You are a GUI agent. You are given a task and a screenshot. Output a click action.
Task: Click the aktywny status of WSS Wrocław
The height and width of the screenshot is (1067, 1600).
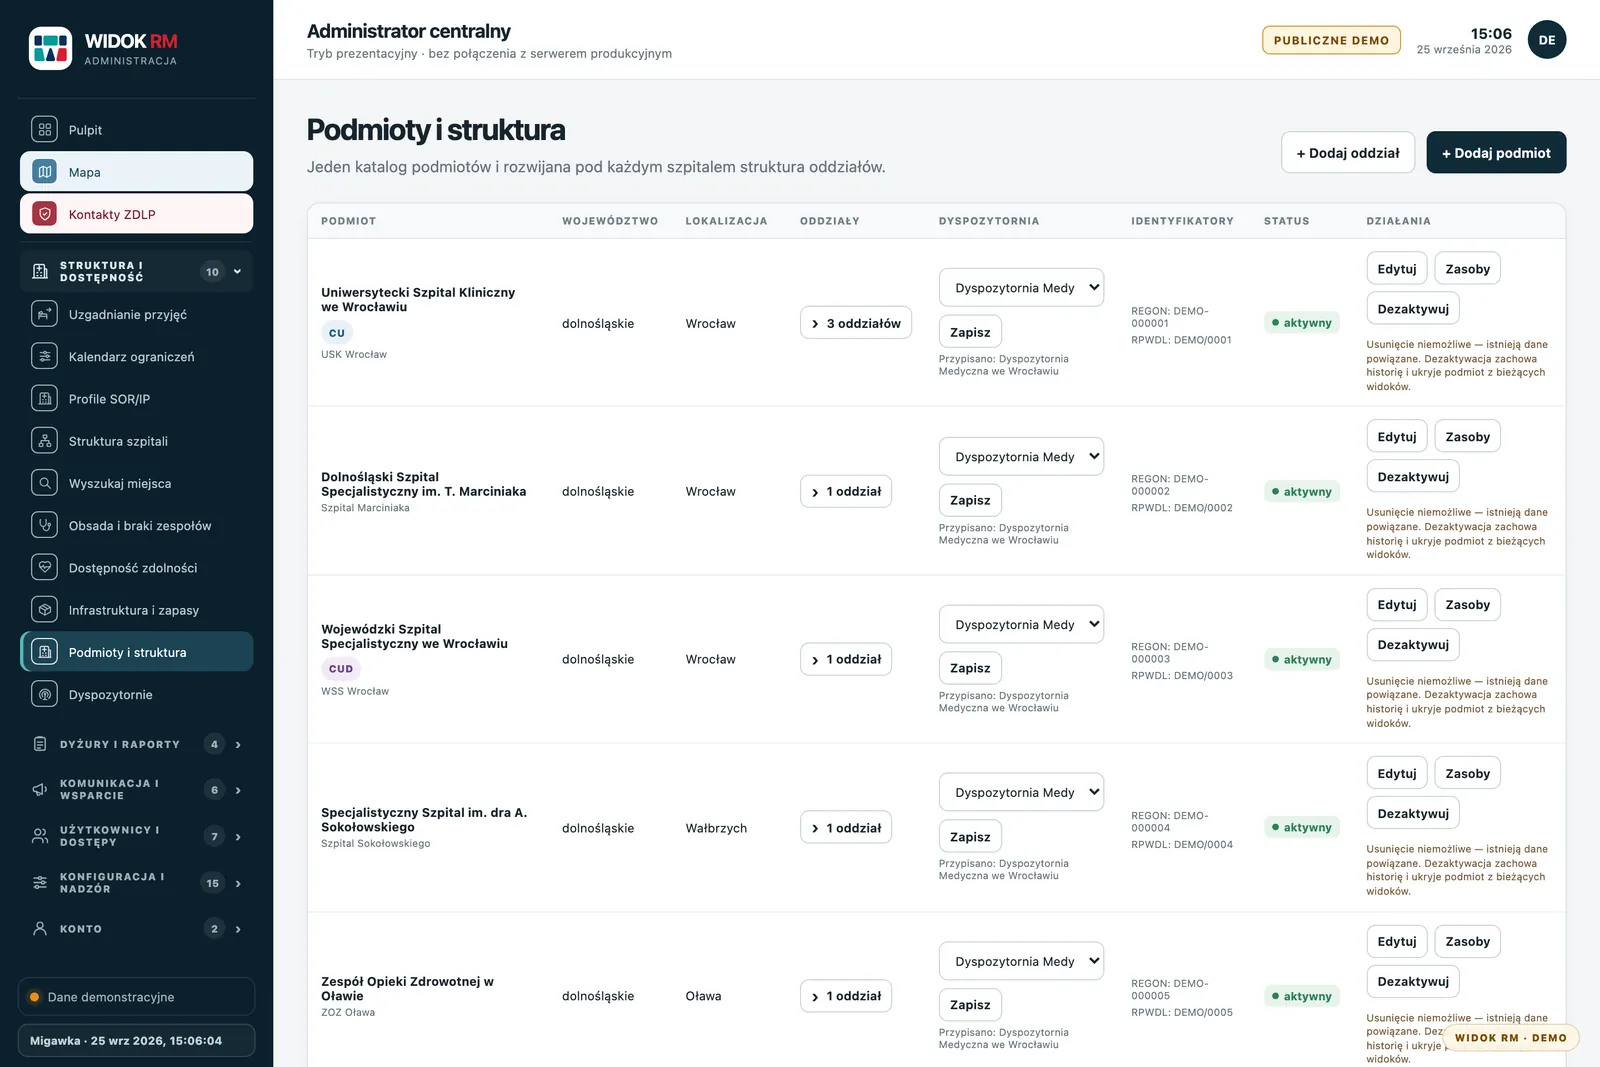pyautogui.click(x=1302, y=660)
